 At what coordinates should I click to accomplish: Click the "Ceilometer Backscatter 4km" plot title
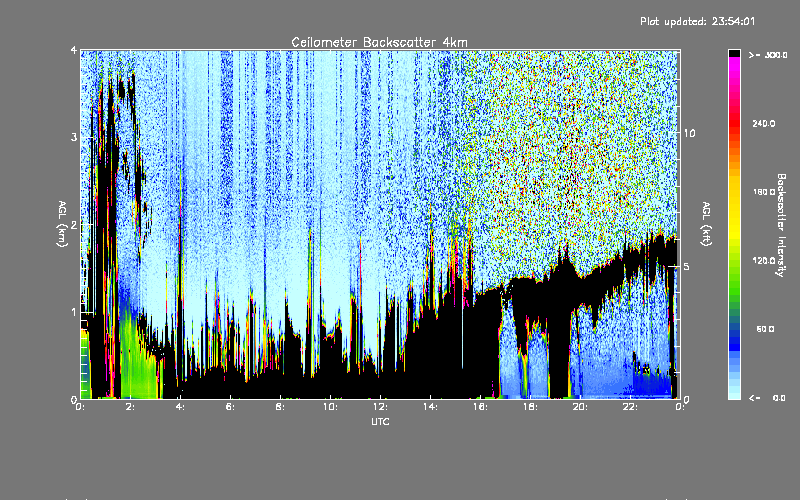pyautogui.click(x=379, y=42)
